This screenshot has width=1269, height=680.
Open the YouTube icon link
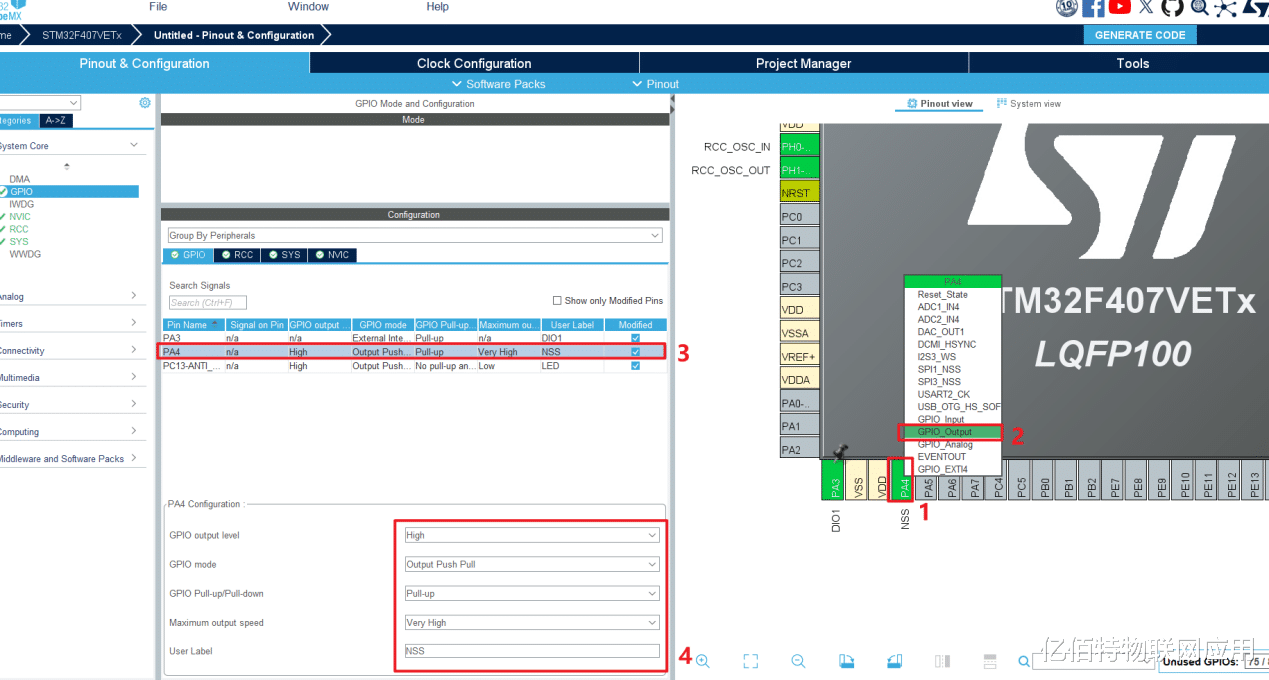1120,8
